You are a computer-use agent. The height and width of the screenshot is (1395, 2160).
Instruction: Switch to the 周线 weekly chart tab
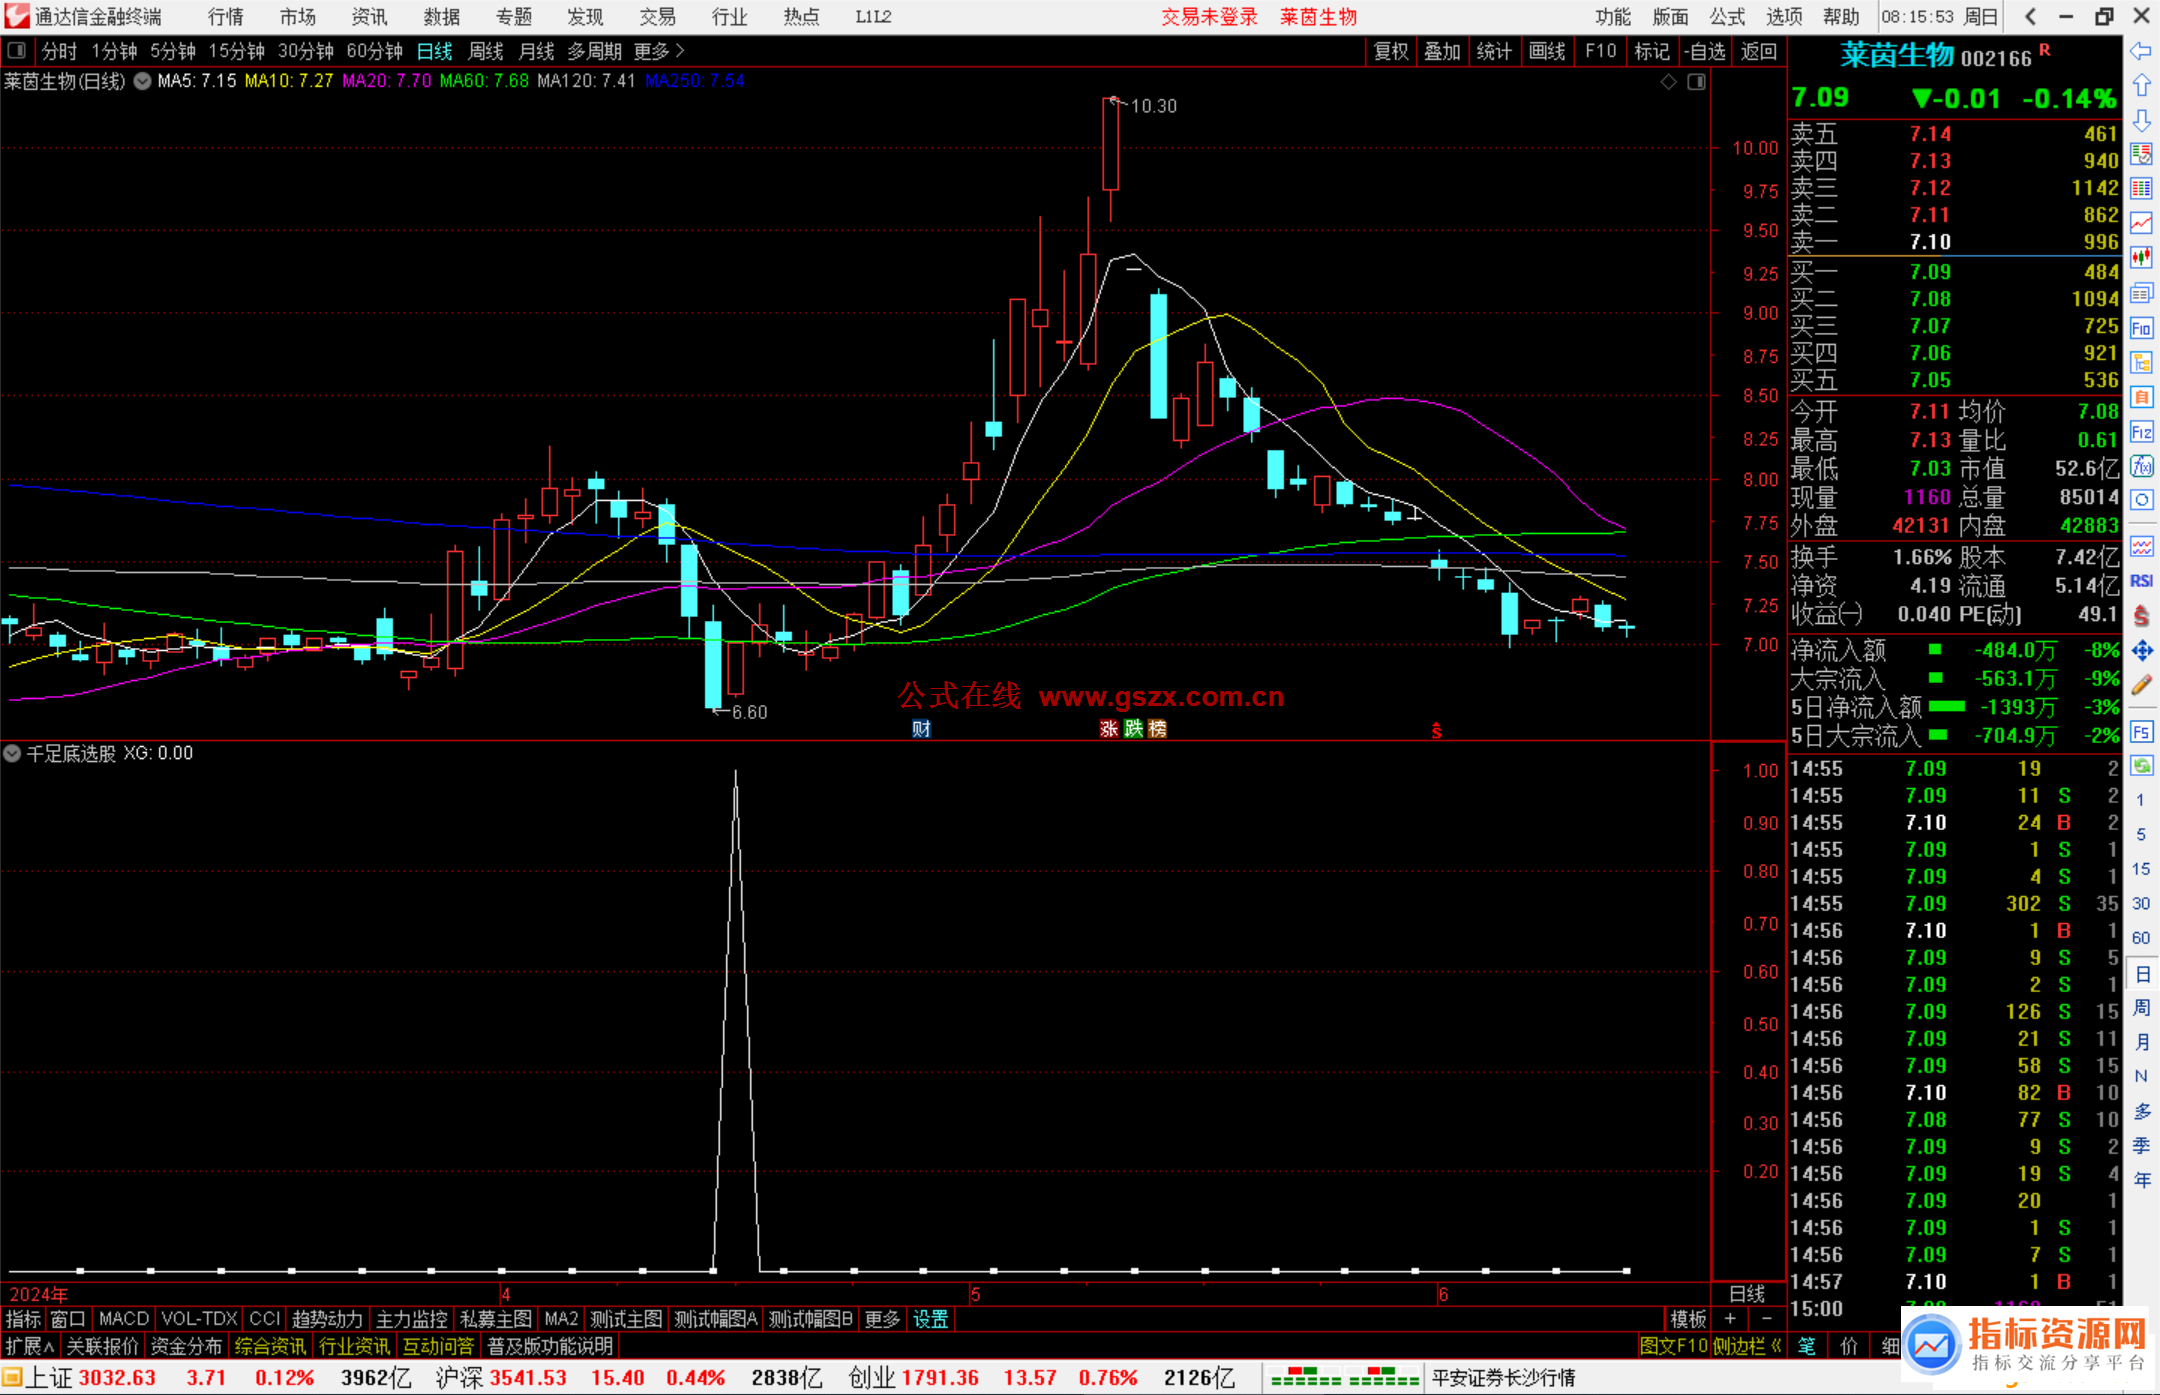[486, 51]
